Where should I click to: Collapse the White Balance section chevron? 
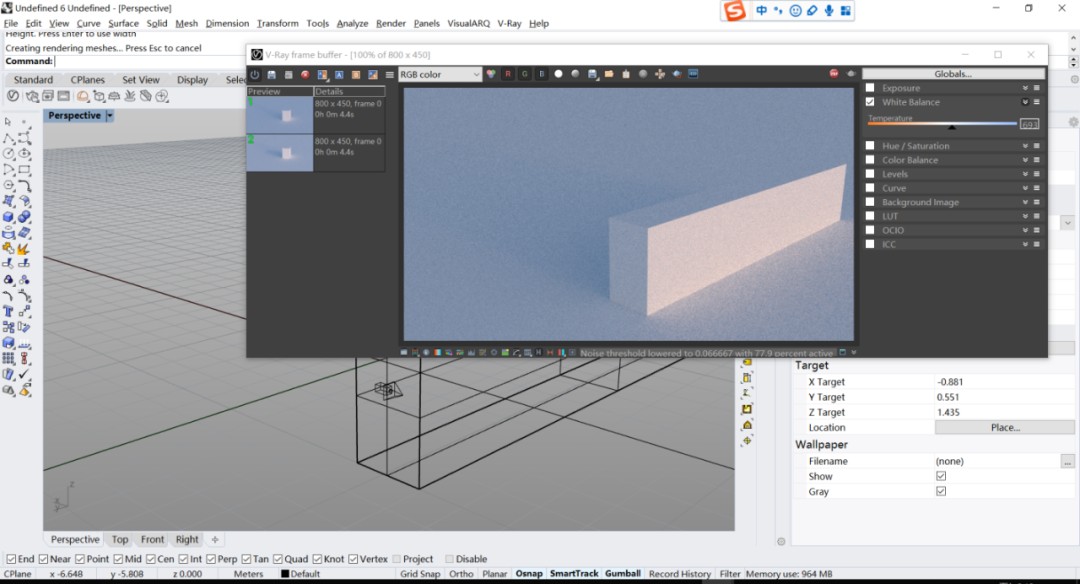click(1025, 102)
